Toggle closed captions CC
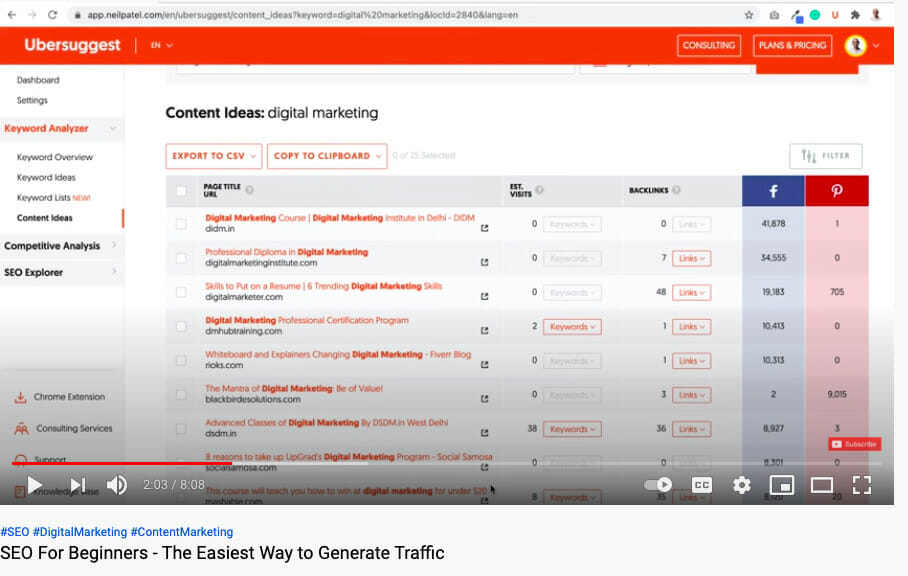The image size is (908, 576). pos(701,485)
